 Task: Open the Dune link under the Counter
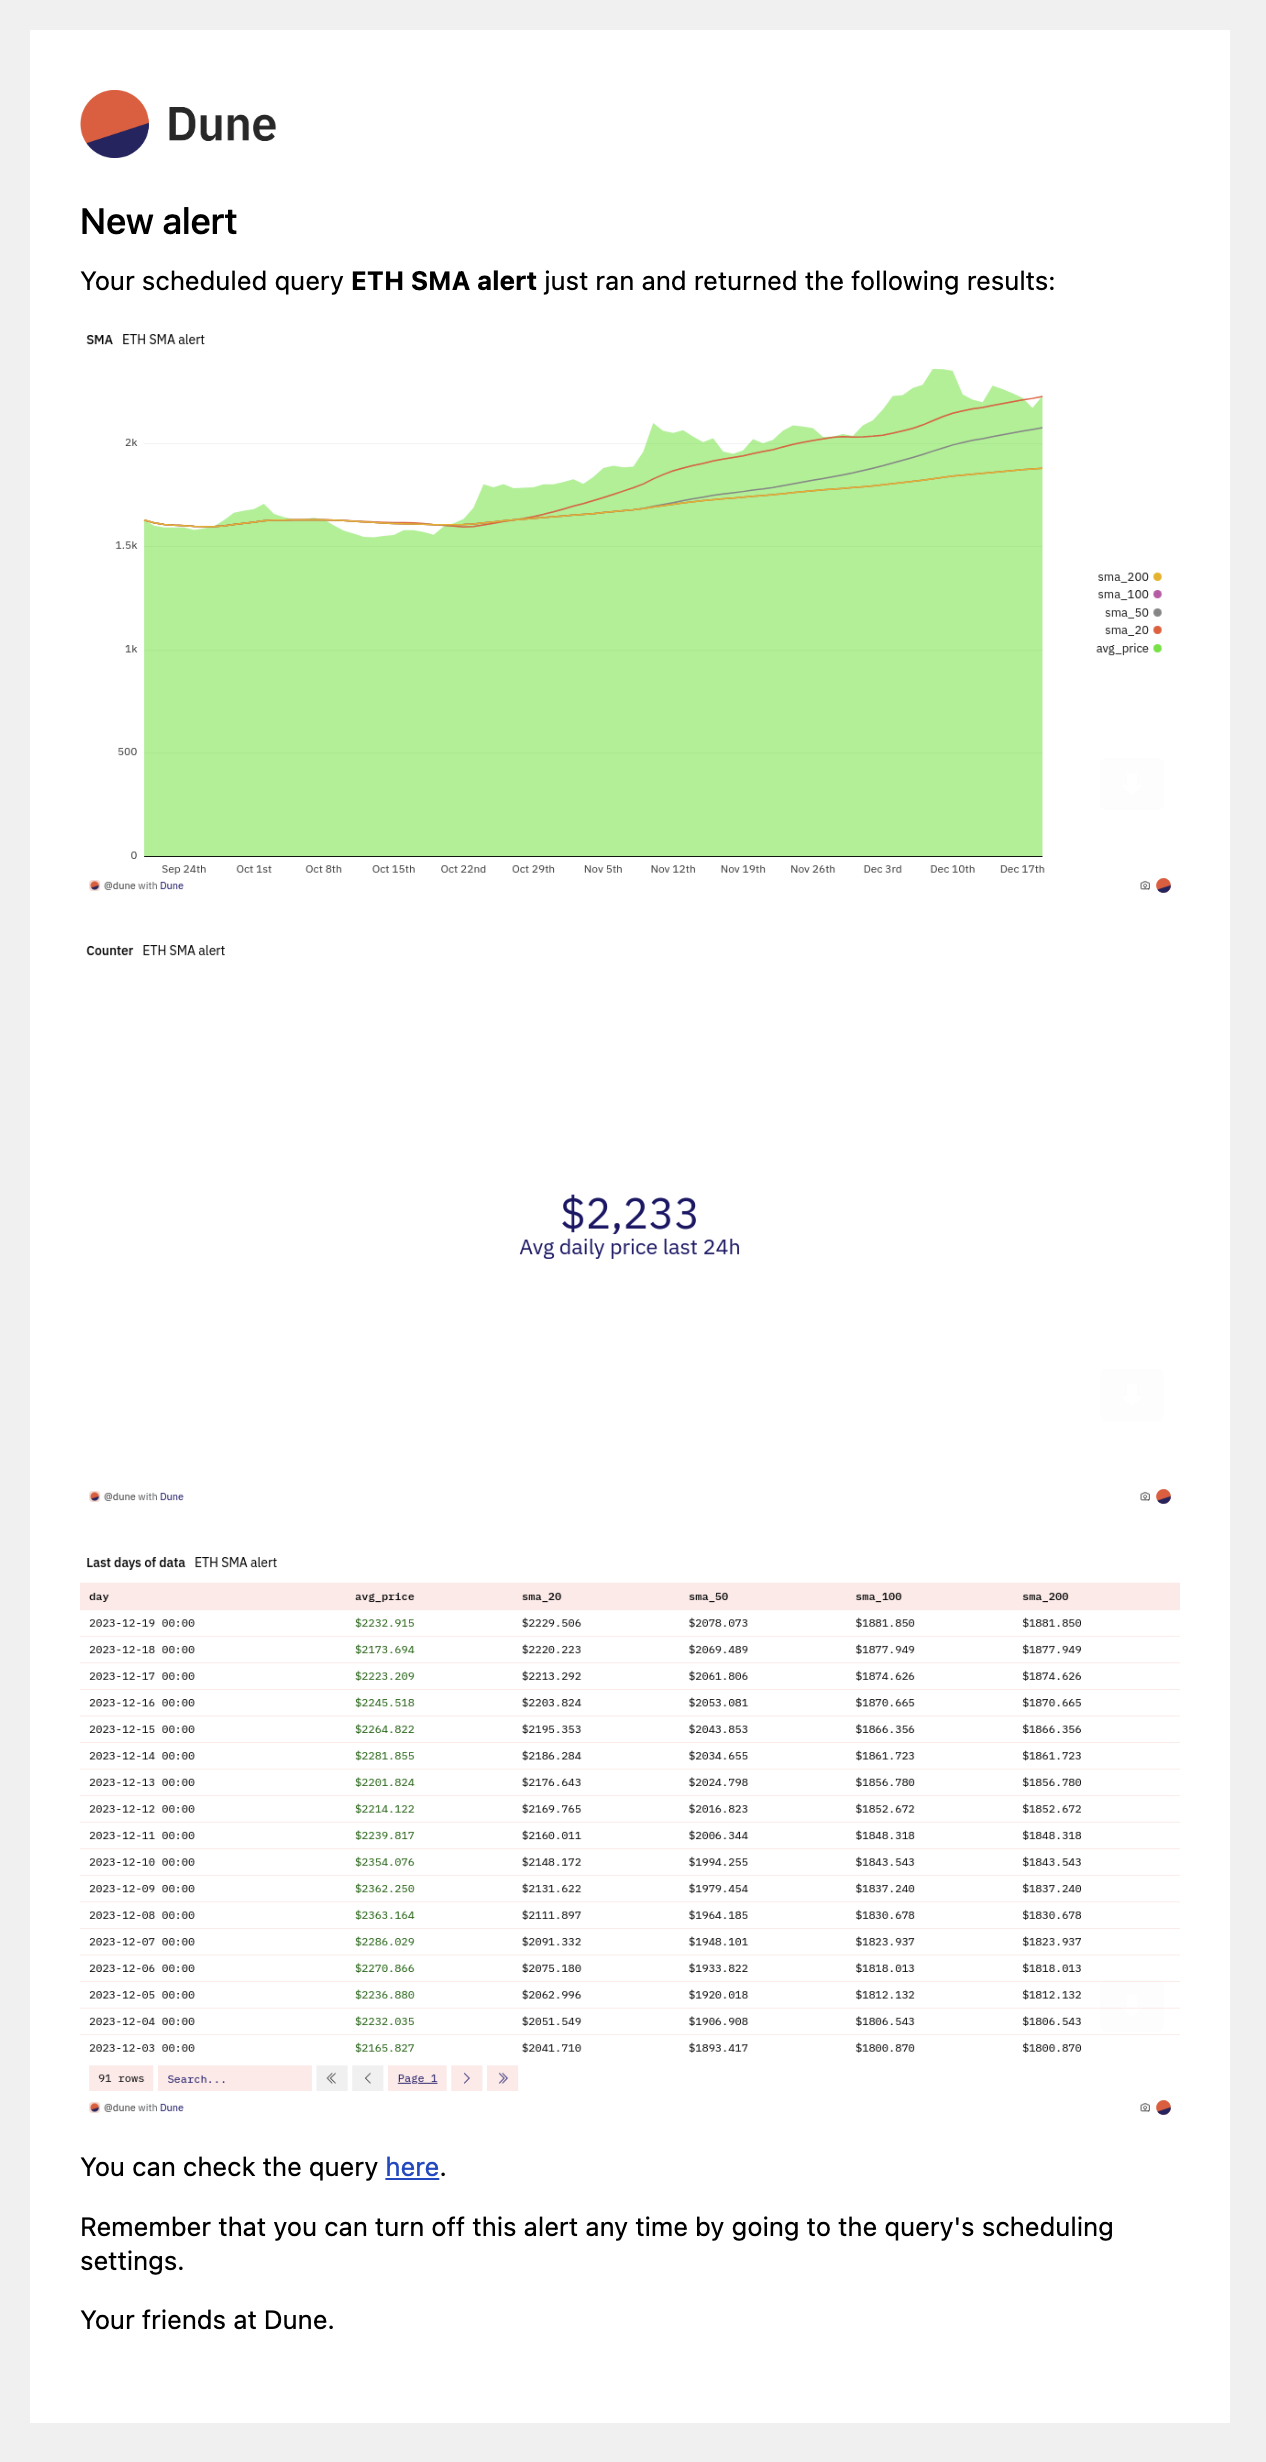click(172, 1497)
